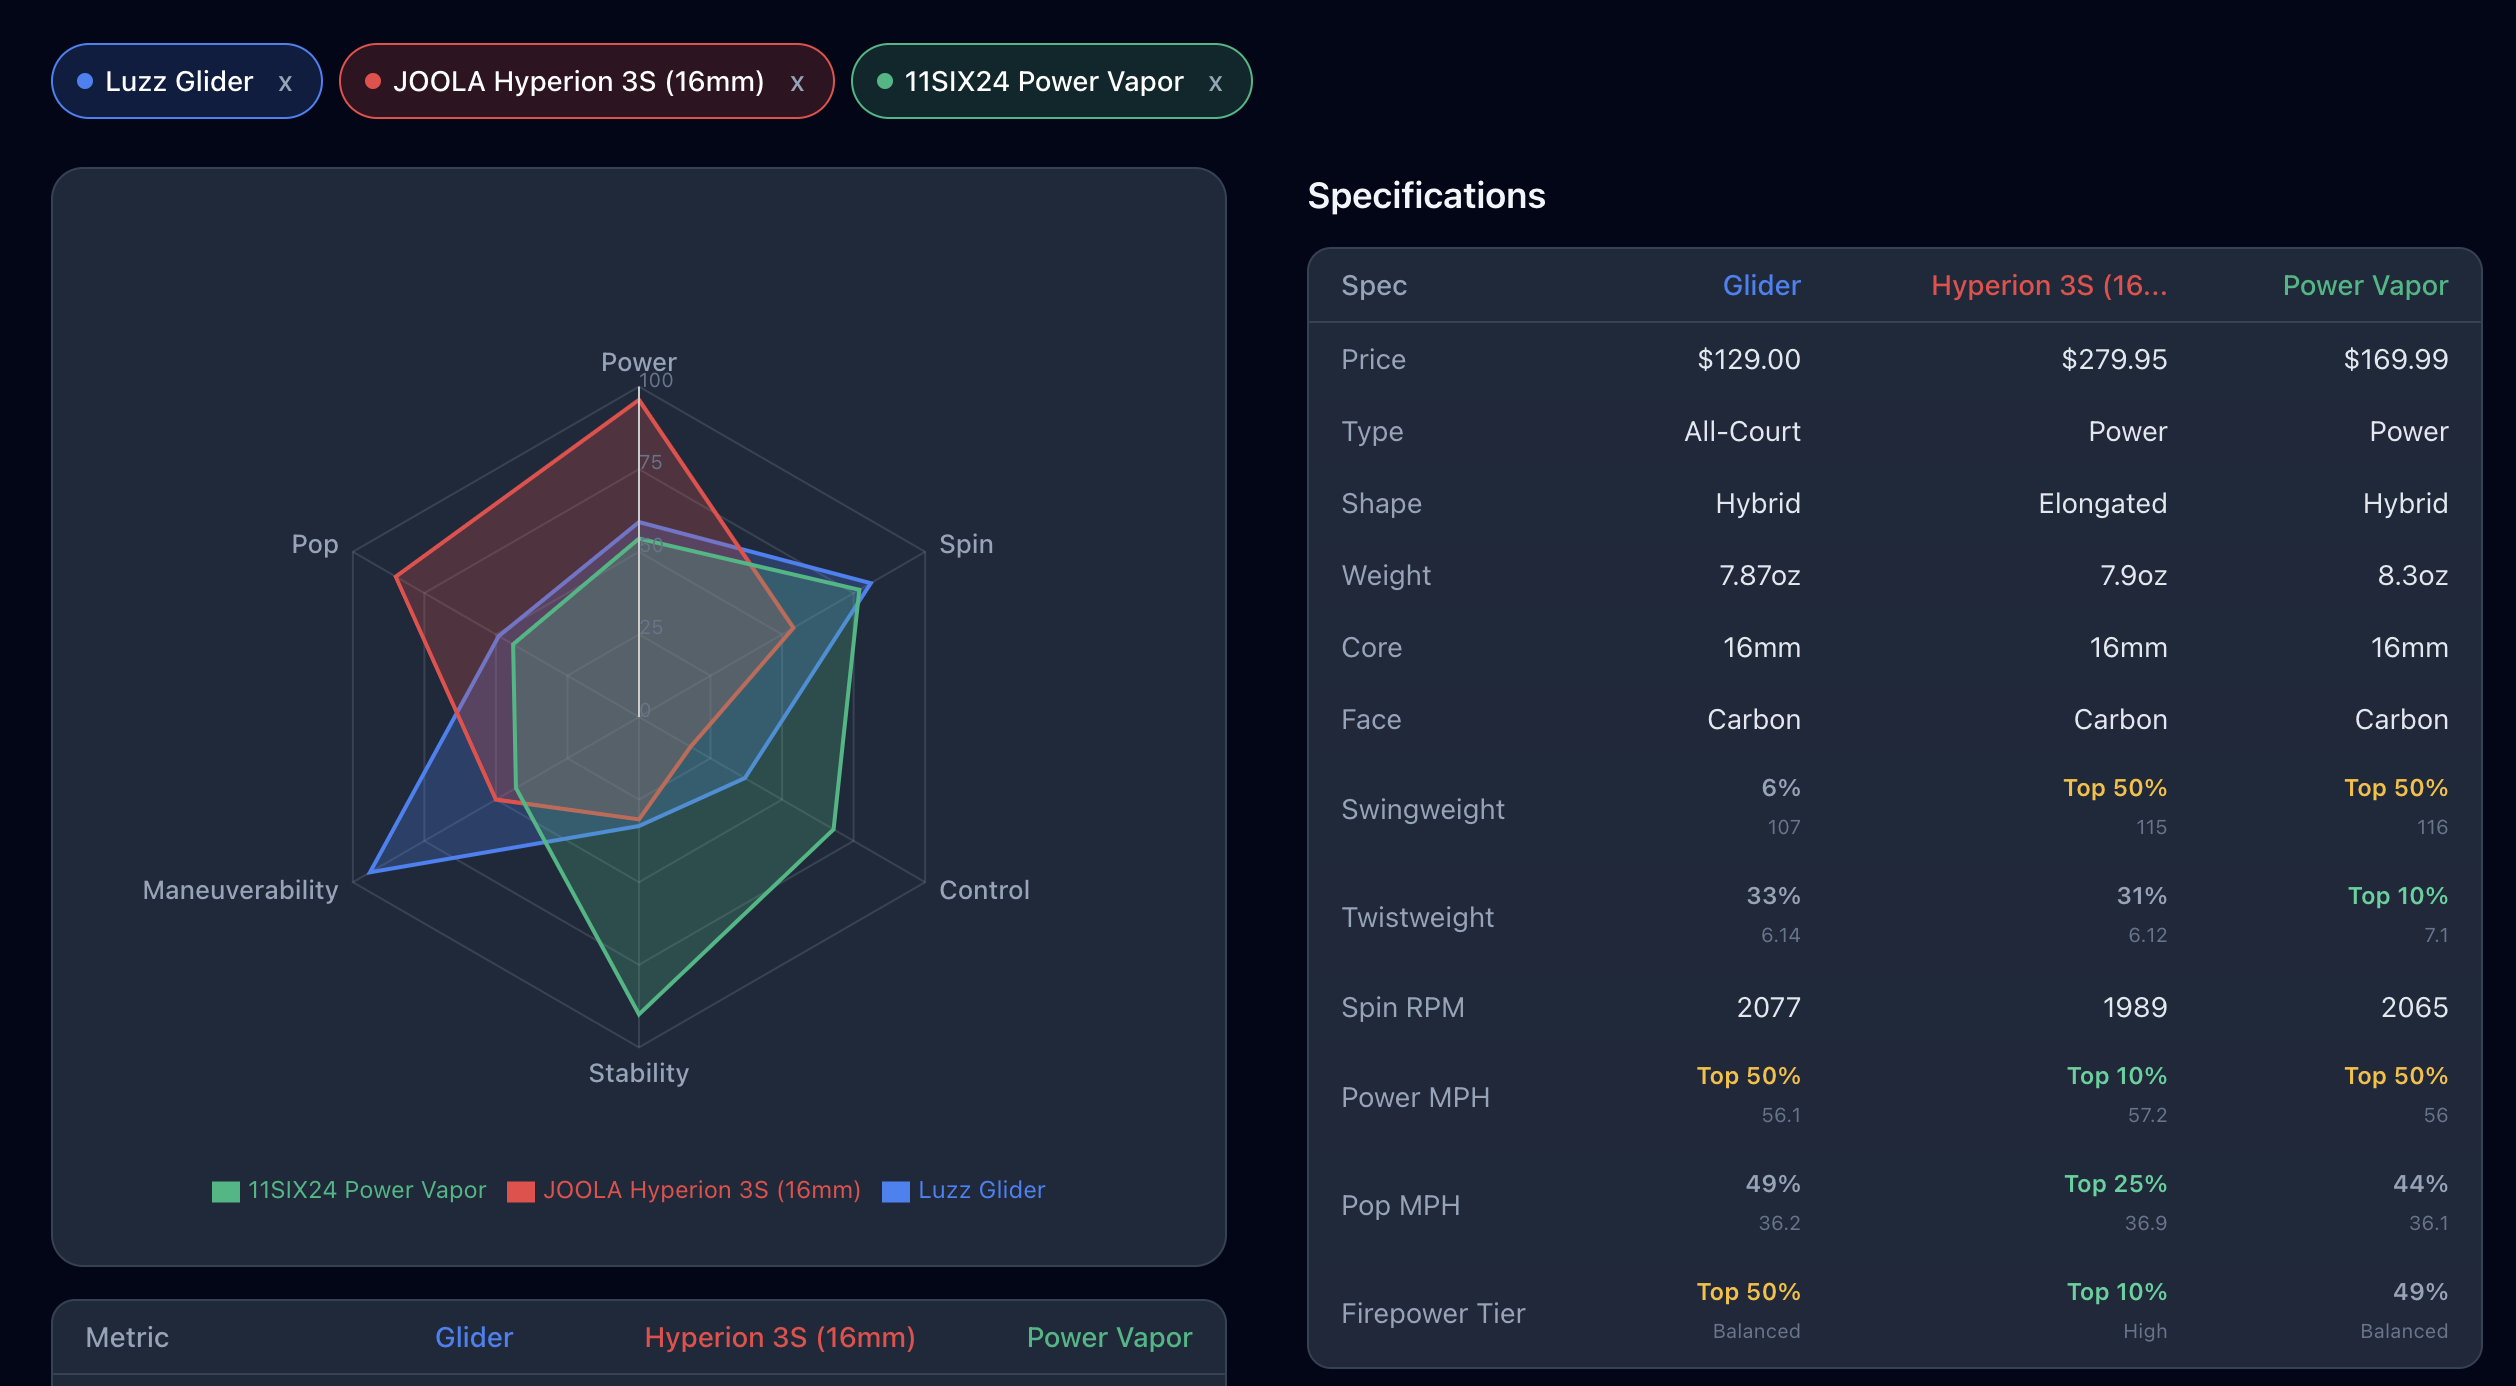This screenshot has height=1386, width=2516.
Task: Click the Power axis label on radar
Action: [x=638, y=362]
